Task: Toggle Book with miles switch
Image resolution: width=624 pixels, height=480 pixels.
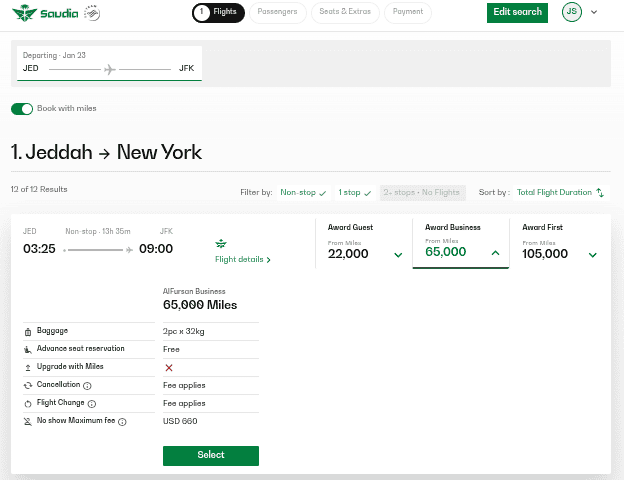Action: (22, 109)
